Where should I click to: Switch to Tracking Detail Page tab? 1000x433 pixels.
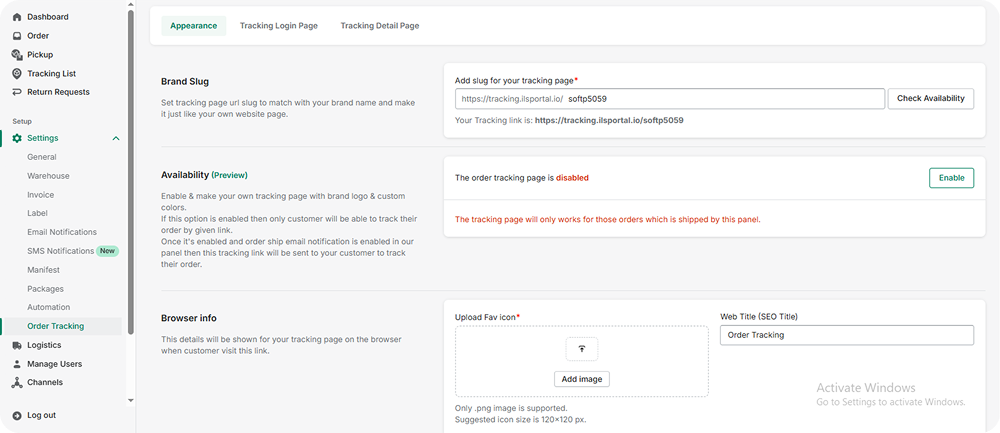tap(379, 26)
